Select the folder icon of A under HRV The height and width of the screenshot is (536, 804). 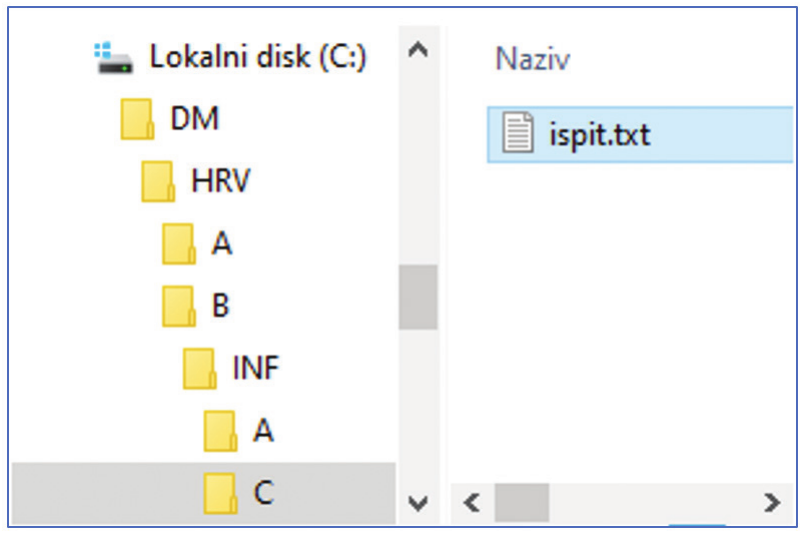coord(178,244)
